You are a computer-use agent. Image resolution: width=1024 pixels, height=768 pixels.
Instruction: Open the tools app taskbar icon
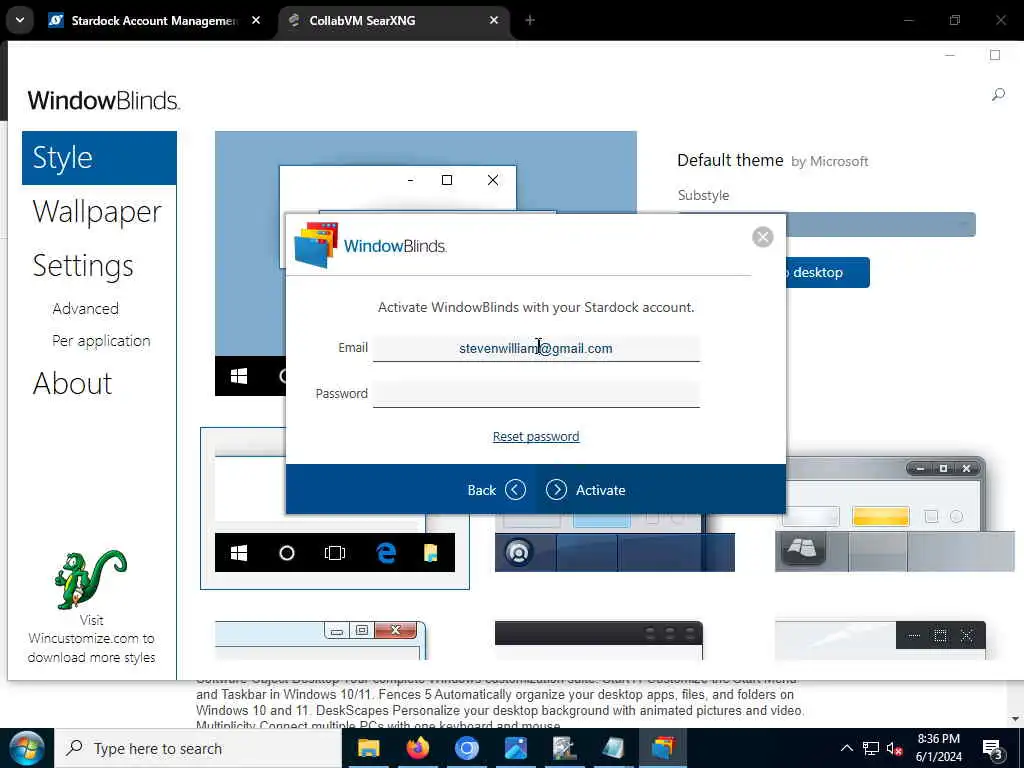564,748
